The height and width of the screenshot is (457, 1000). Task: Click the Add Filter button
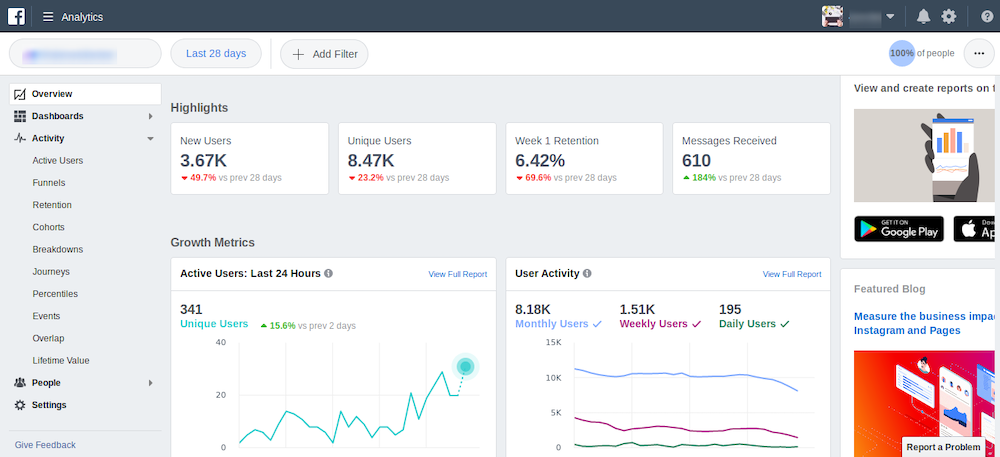coord(324,54)
